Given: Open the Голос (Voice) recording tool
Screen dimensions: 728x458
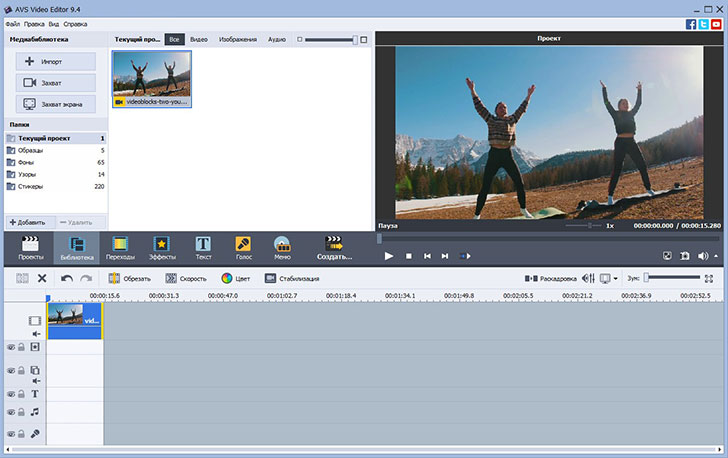Looking at the screenshot, I should [x=242, y=247].
